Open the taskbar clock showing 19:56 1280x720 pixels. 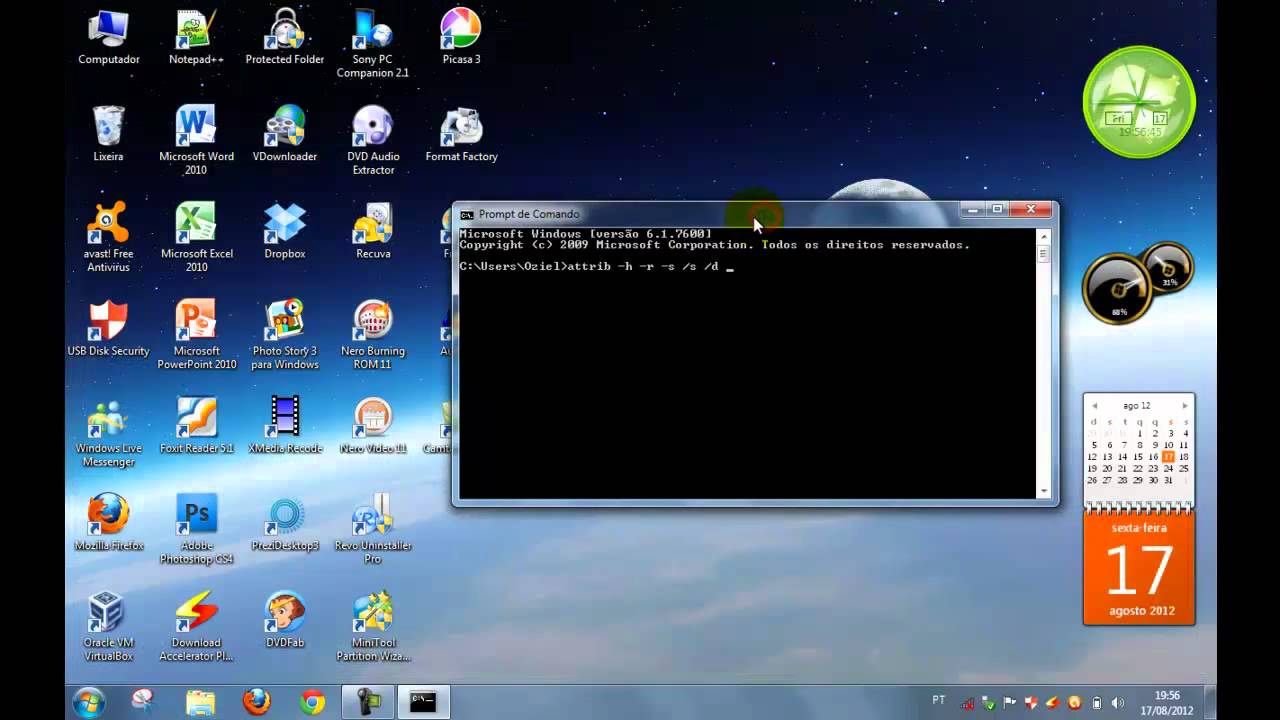point(1167,702)
